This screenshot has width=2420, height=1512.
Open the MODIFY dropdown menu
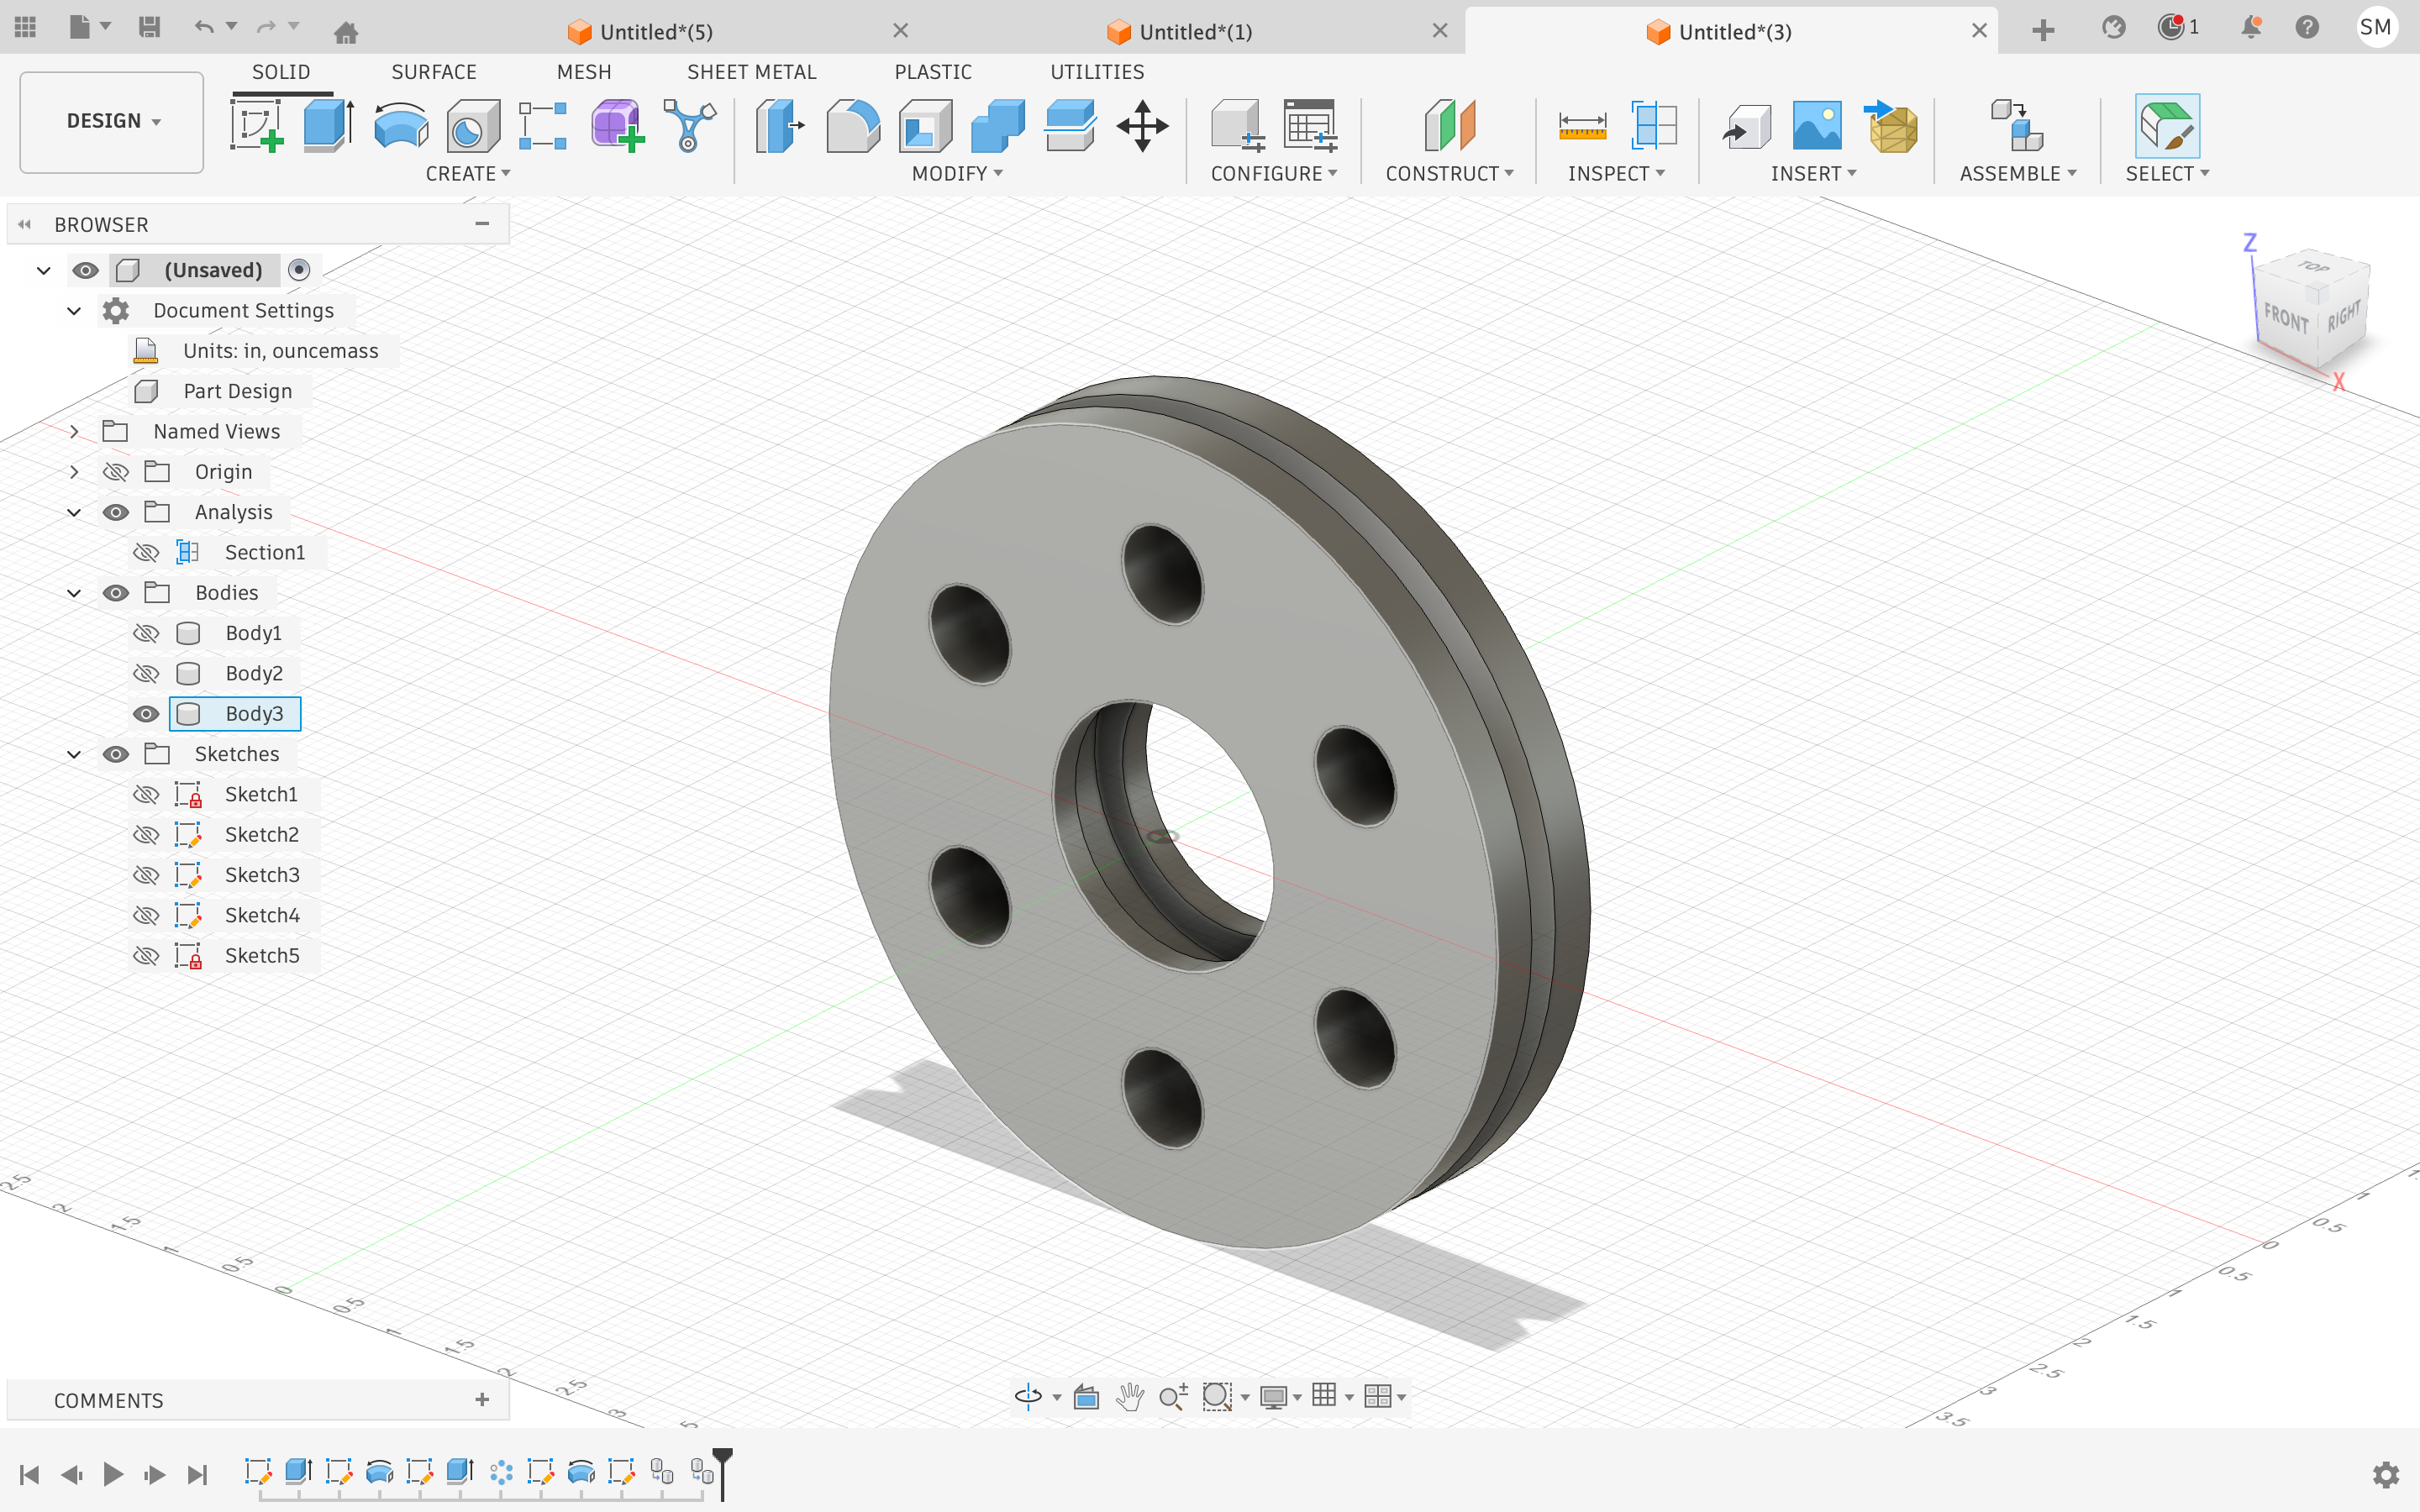[x=957, y=174]
